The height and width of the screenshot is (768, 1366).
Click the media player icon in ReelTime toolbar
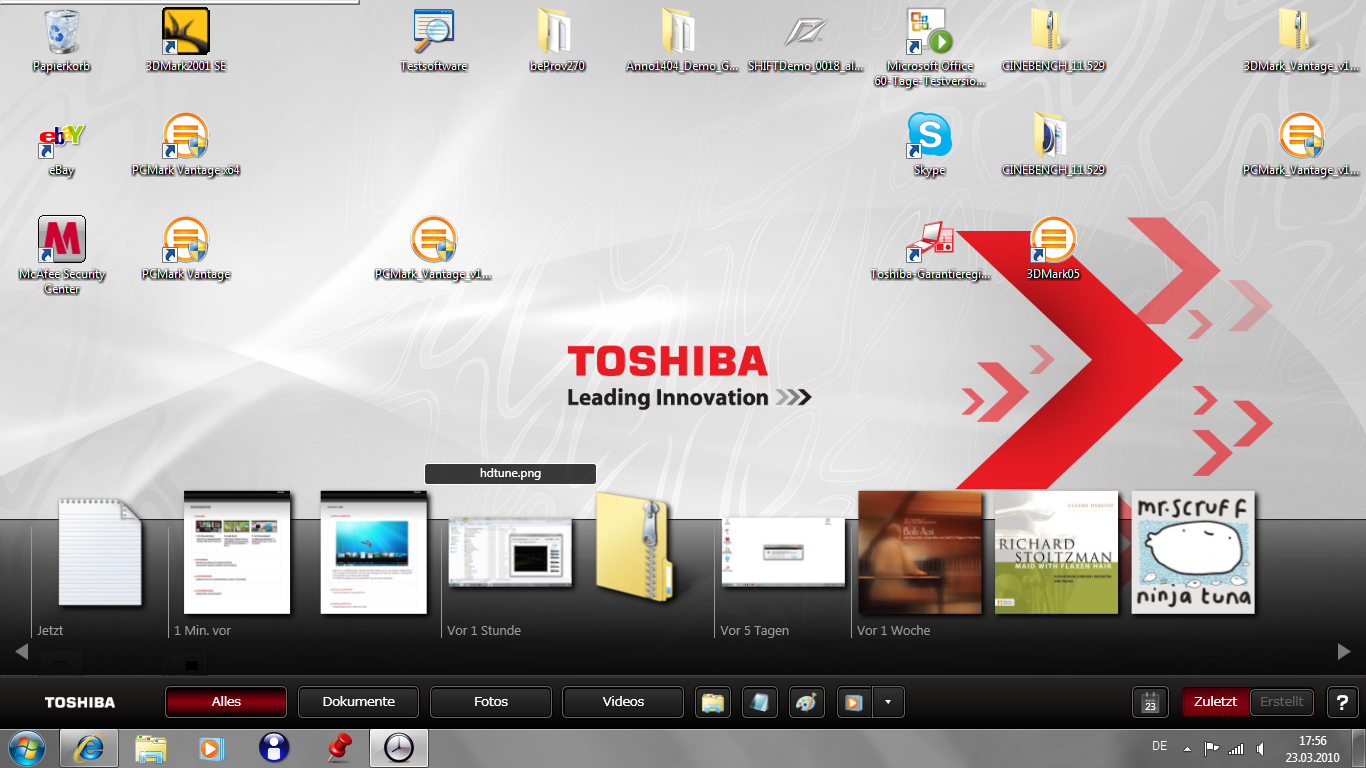pyautogui.click(x=854, y=702)
